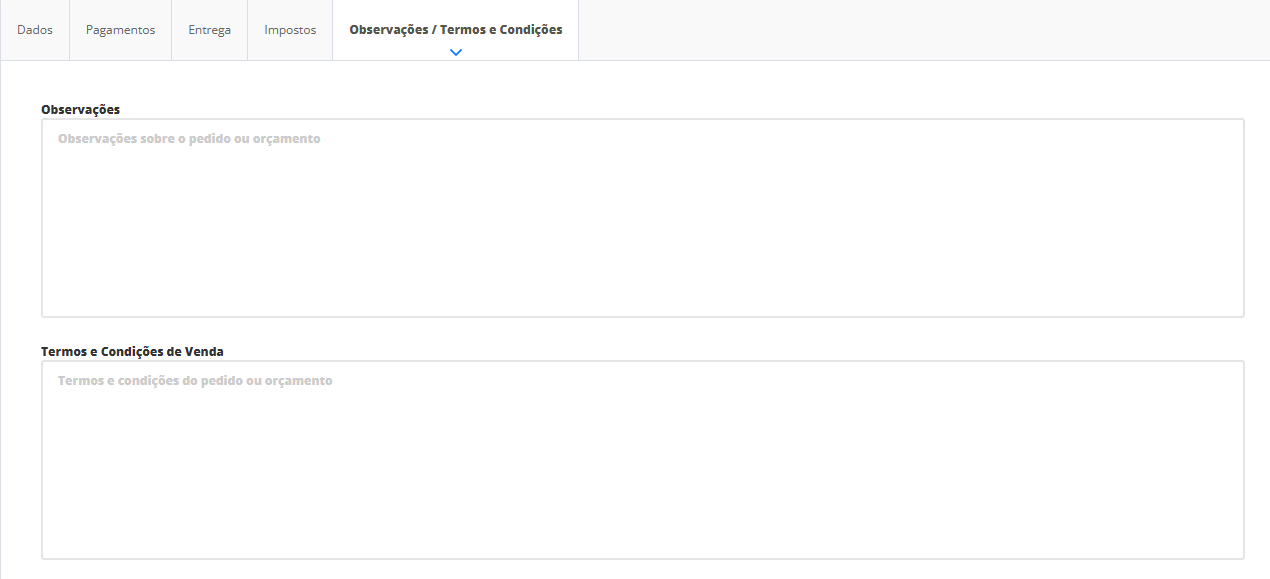Viewport: 1270px width, 579px height.
Task: Open the Dados tab
Action: coord(35,30)
